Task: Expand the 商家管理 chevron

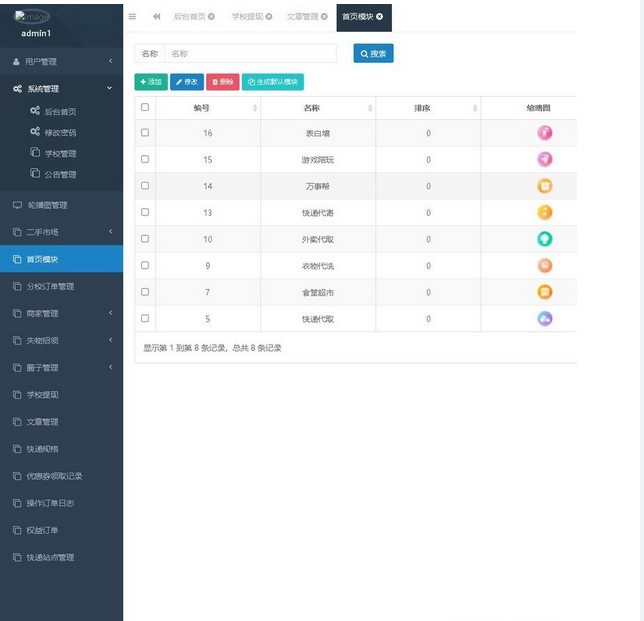Action: [x=110, y=313]
